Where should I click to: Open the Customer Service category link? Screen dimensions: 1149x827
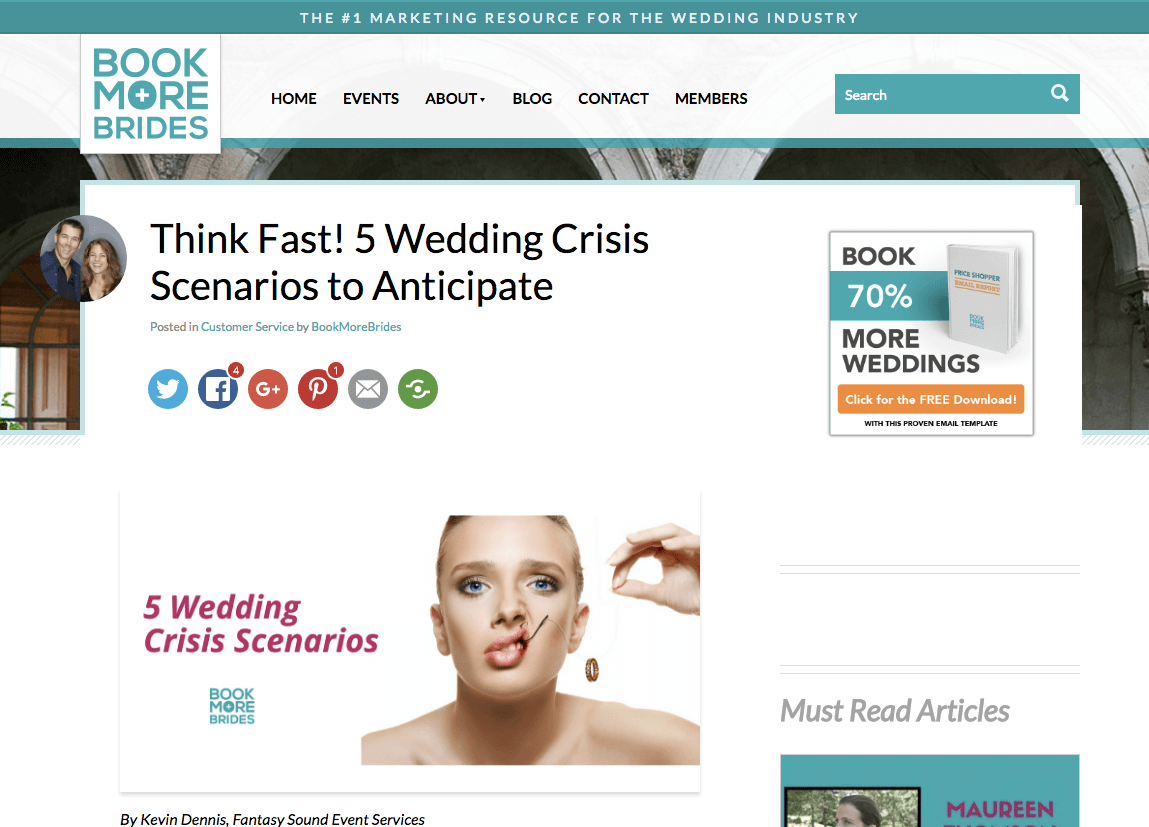point(247,327)
